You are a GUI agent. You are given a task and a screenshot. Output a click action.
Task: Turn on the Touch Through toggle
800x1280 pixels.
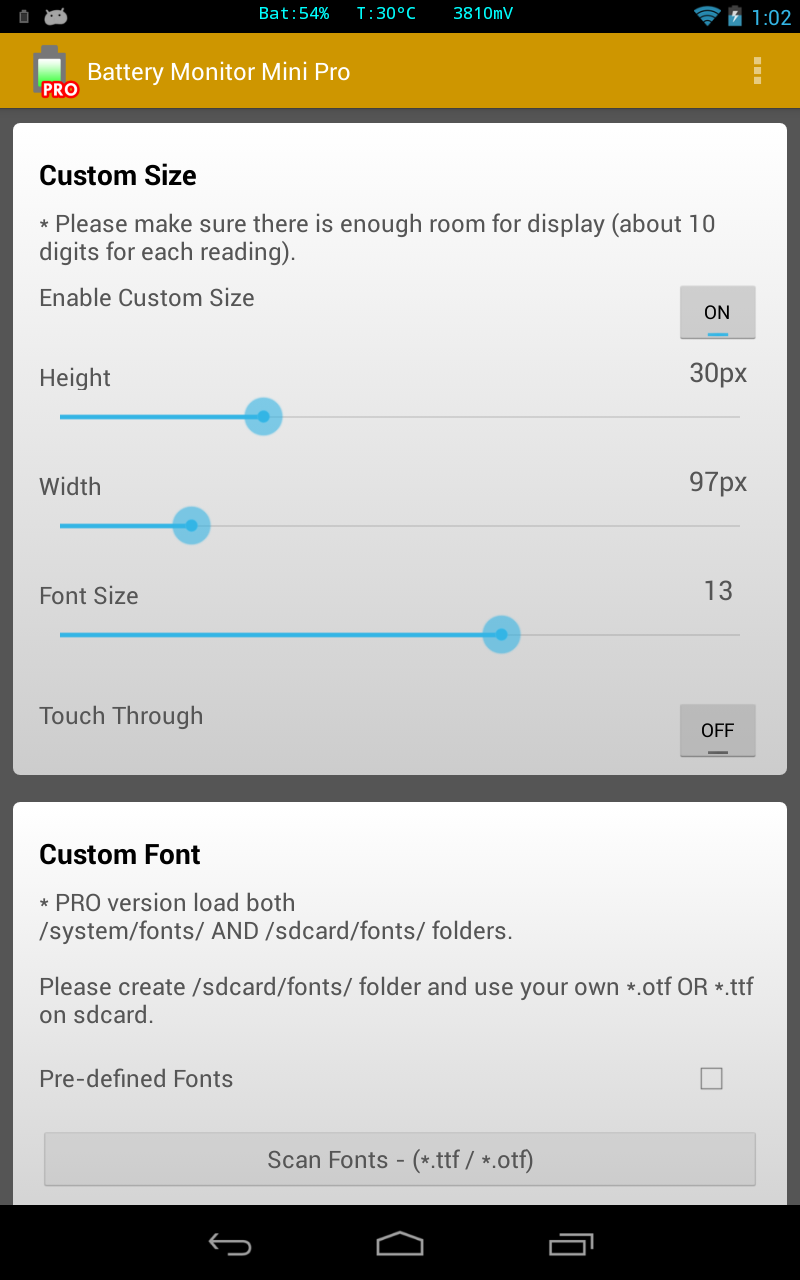point(717,731)
